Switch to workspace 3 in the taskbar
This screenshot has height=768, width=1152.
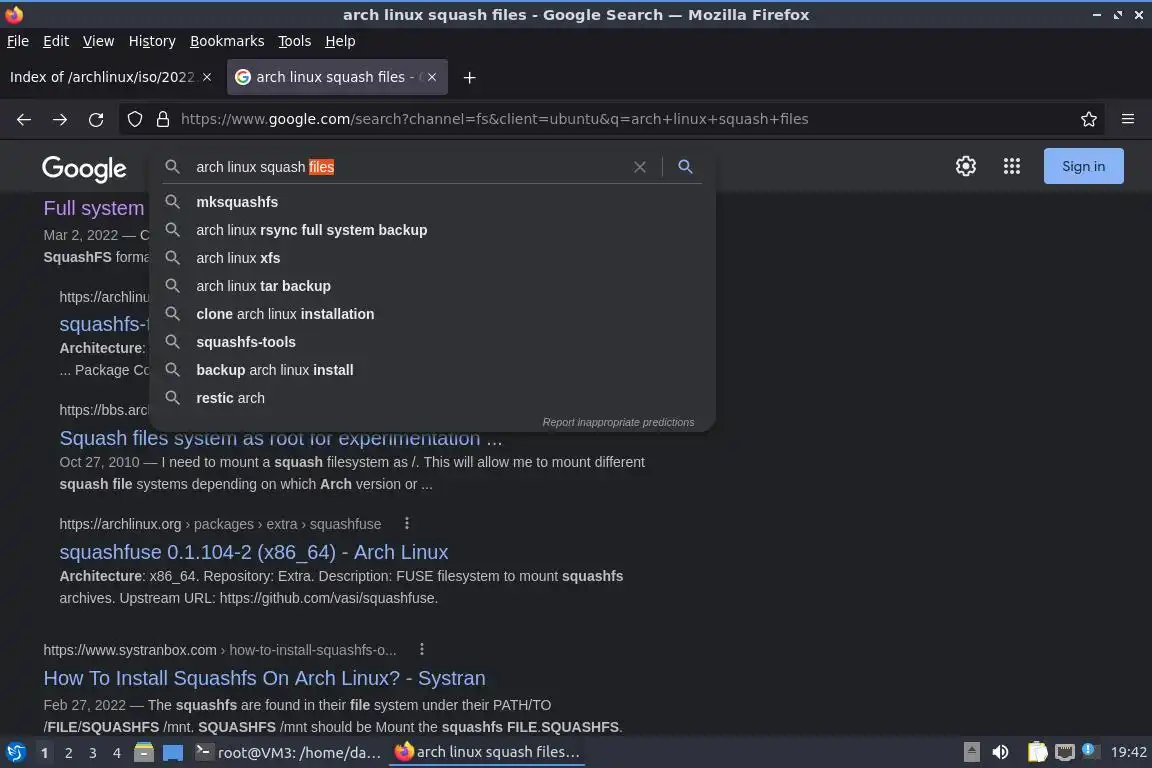(93, 753)
